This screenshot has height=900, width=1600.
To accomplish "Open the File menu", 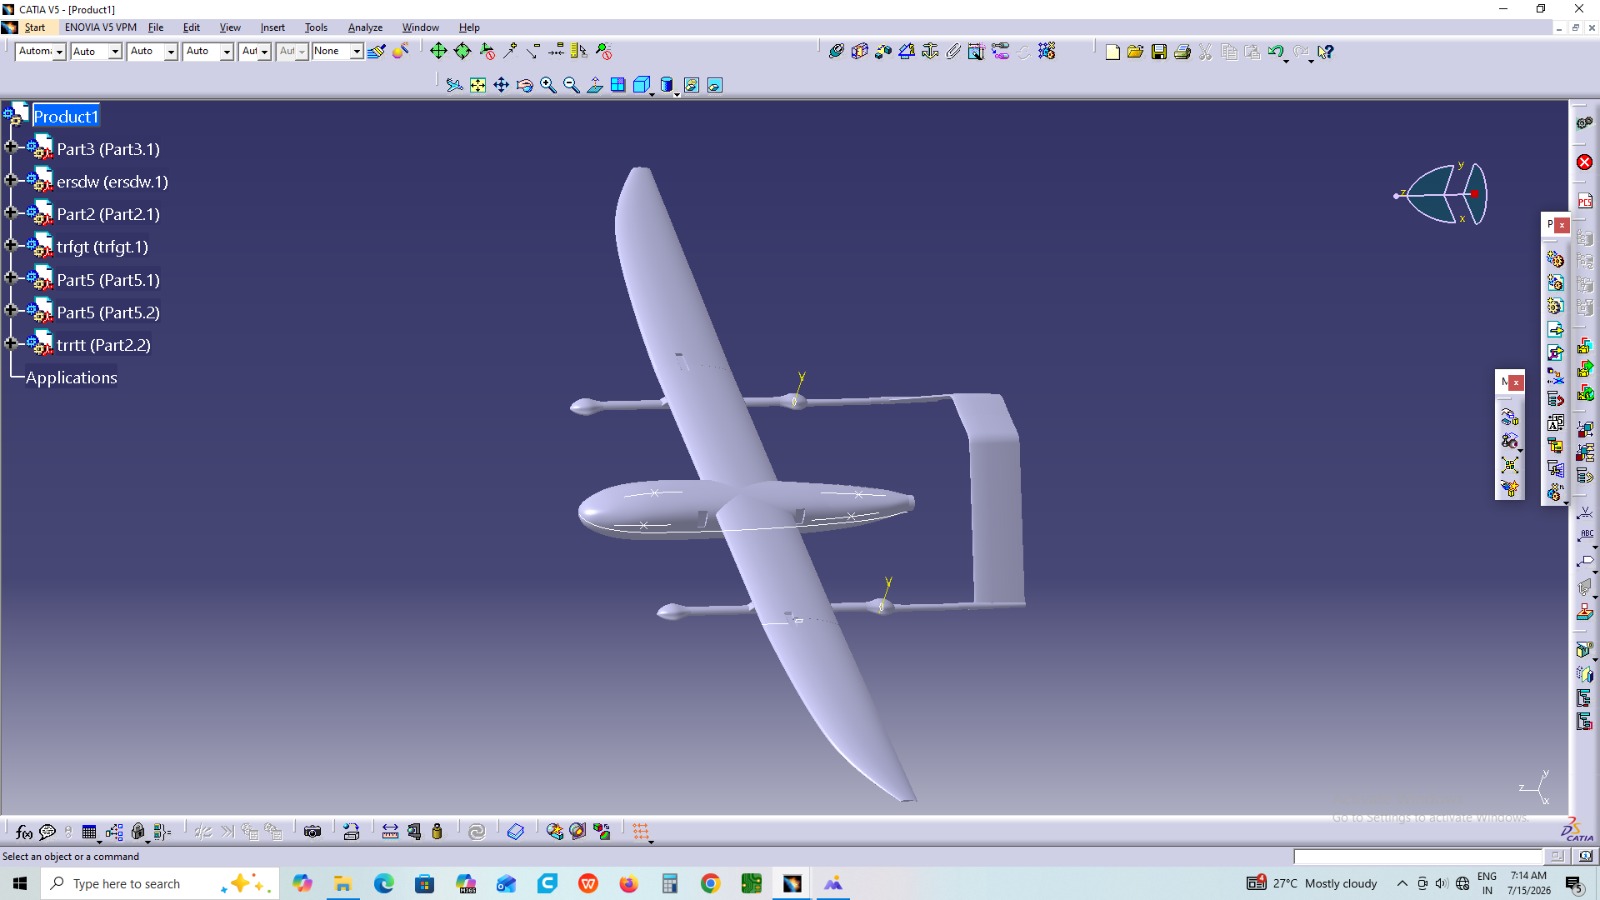I will pos(156,28).
